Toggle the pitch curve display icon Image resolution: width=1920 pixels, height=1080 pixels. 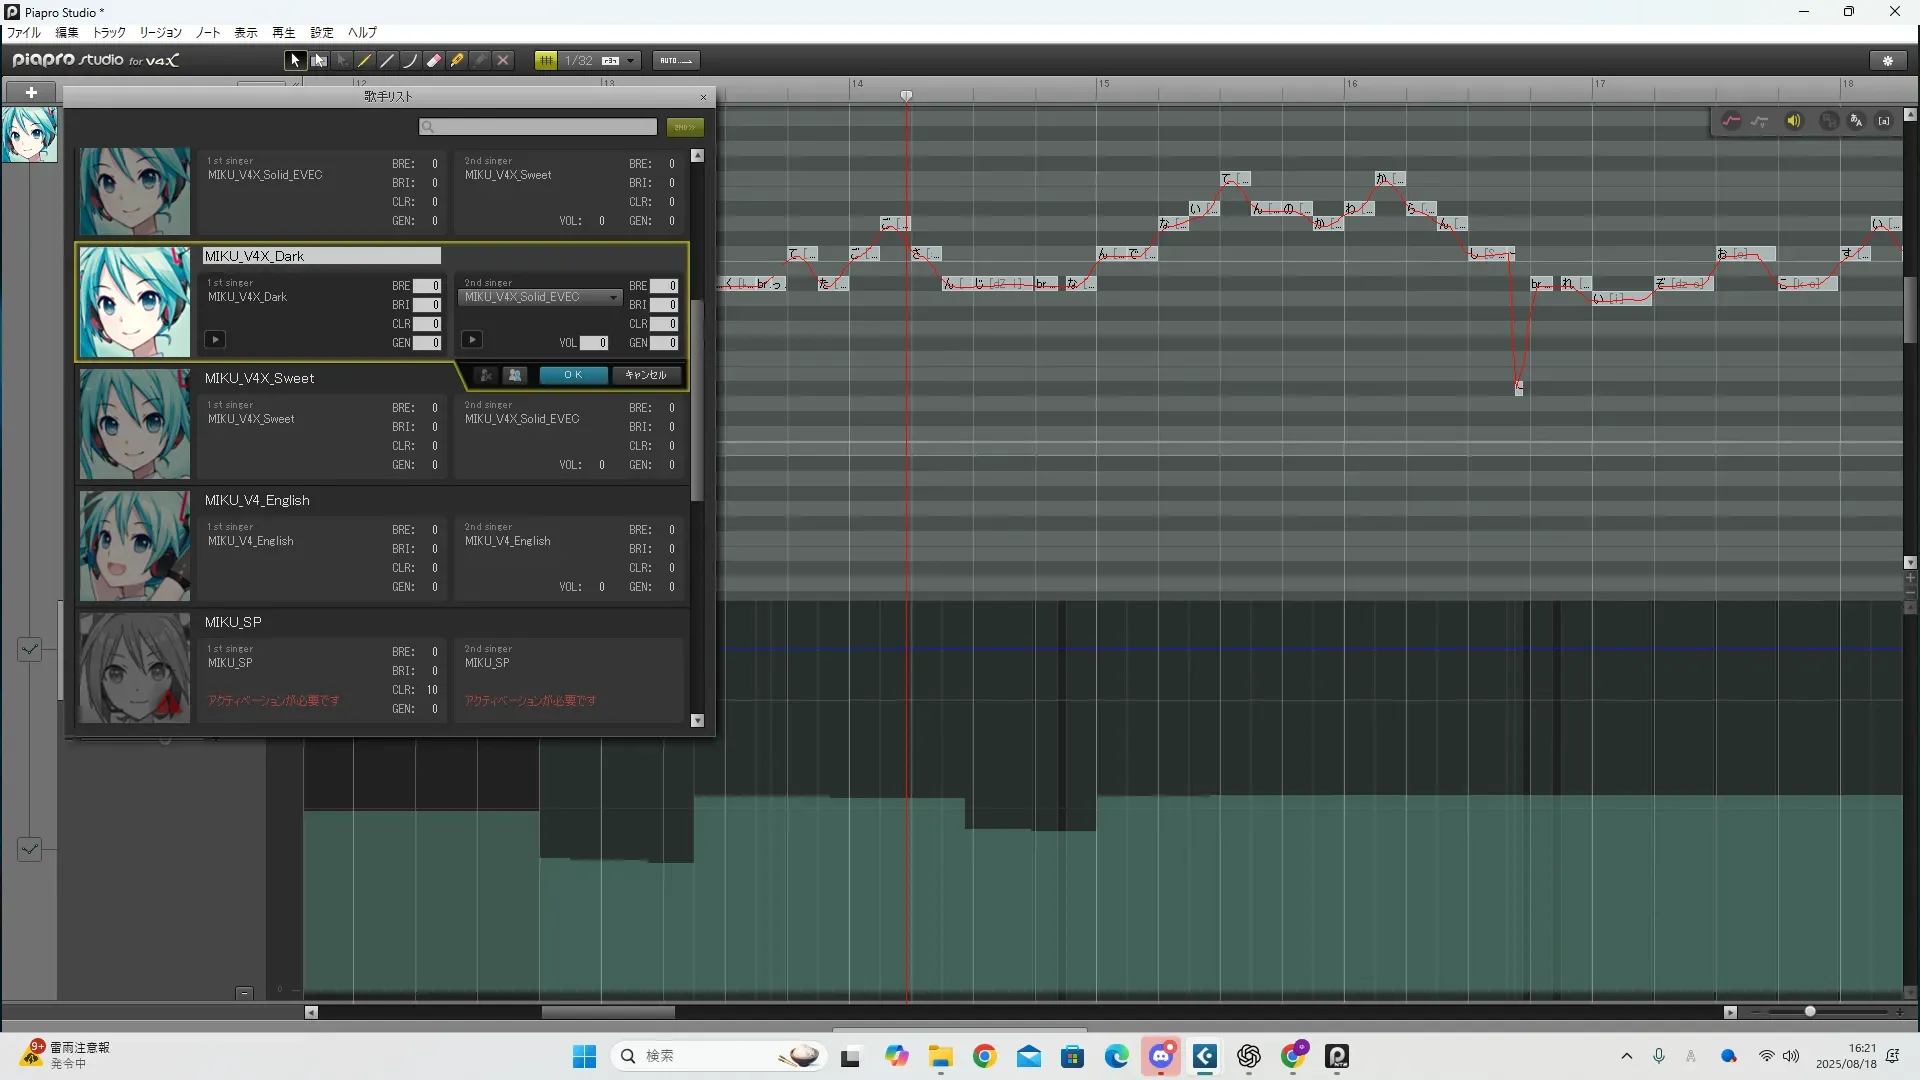pos(1732,121)
